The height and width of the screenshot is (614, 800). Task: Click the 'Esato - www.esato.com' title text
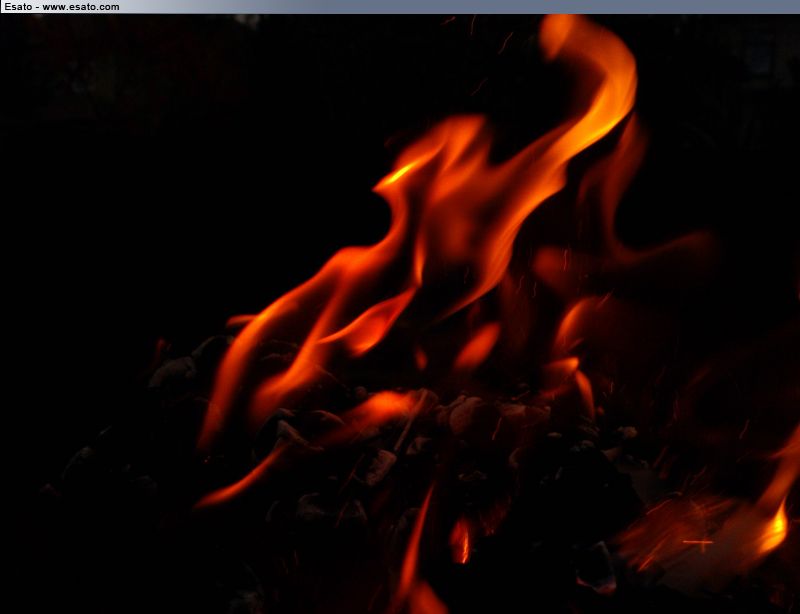[x=62, y=7]
